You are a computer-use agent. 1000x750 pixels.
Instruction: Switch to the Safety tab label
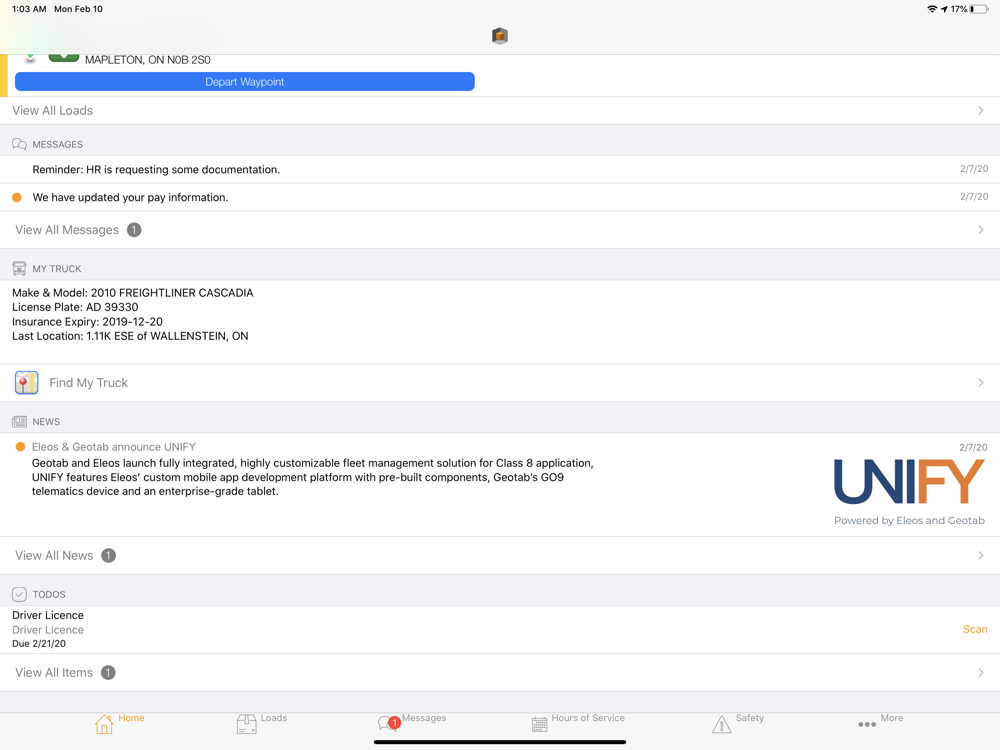(x=749, y=718)
